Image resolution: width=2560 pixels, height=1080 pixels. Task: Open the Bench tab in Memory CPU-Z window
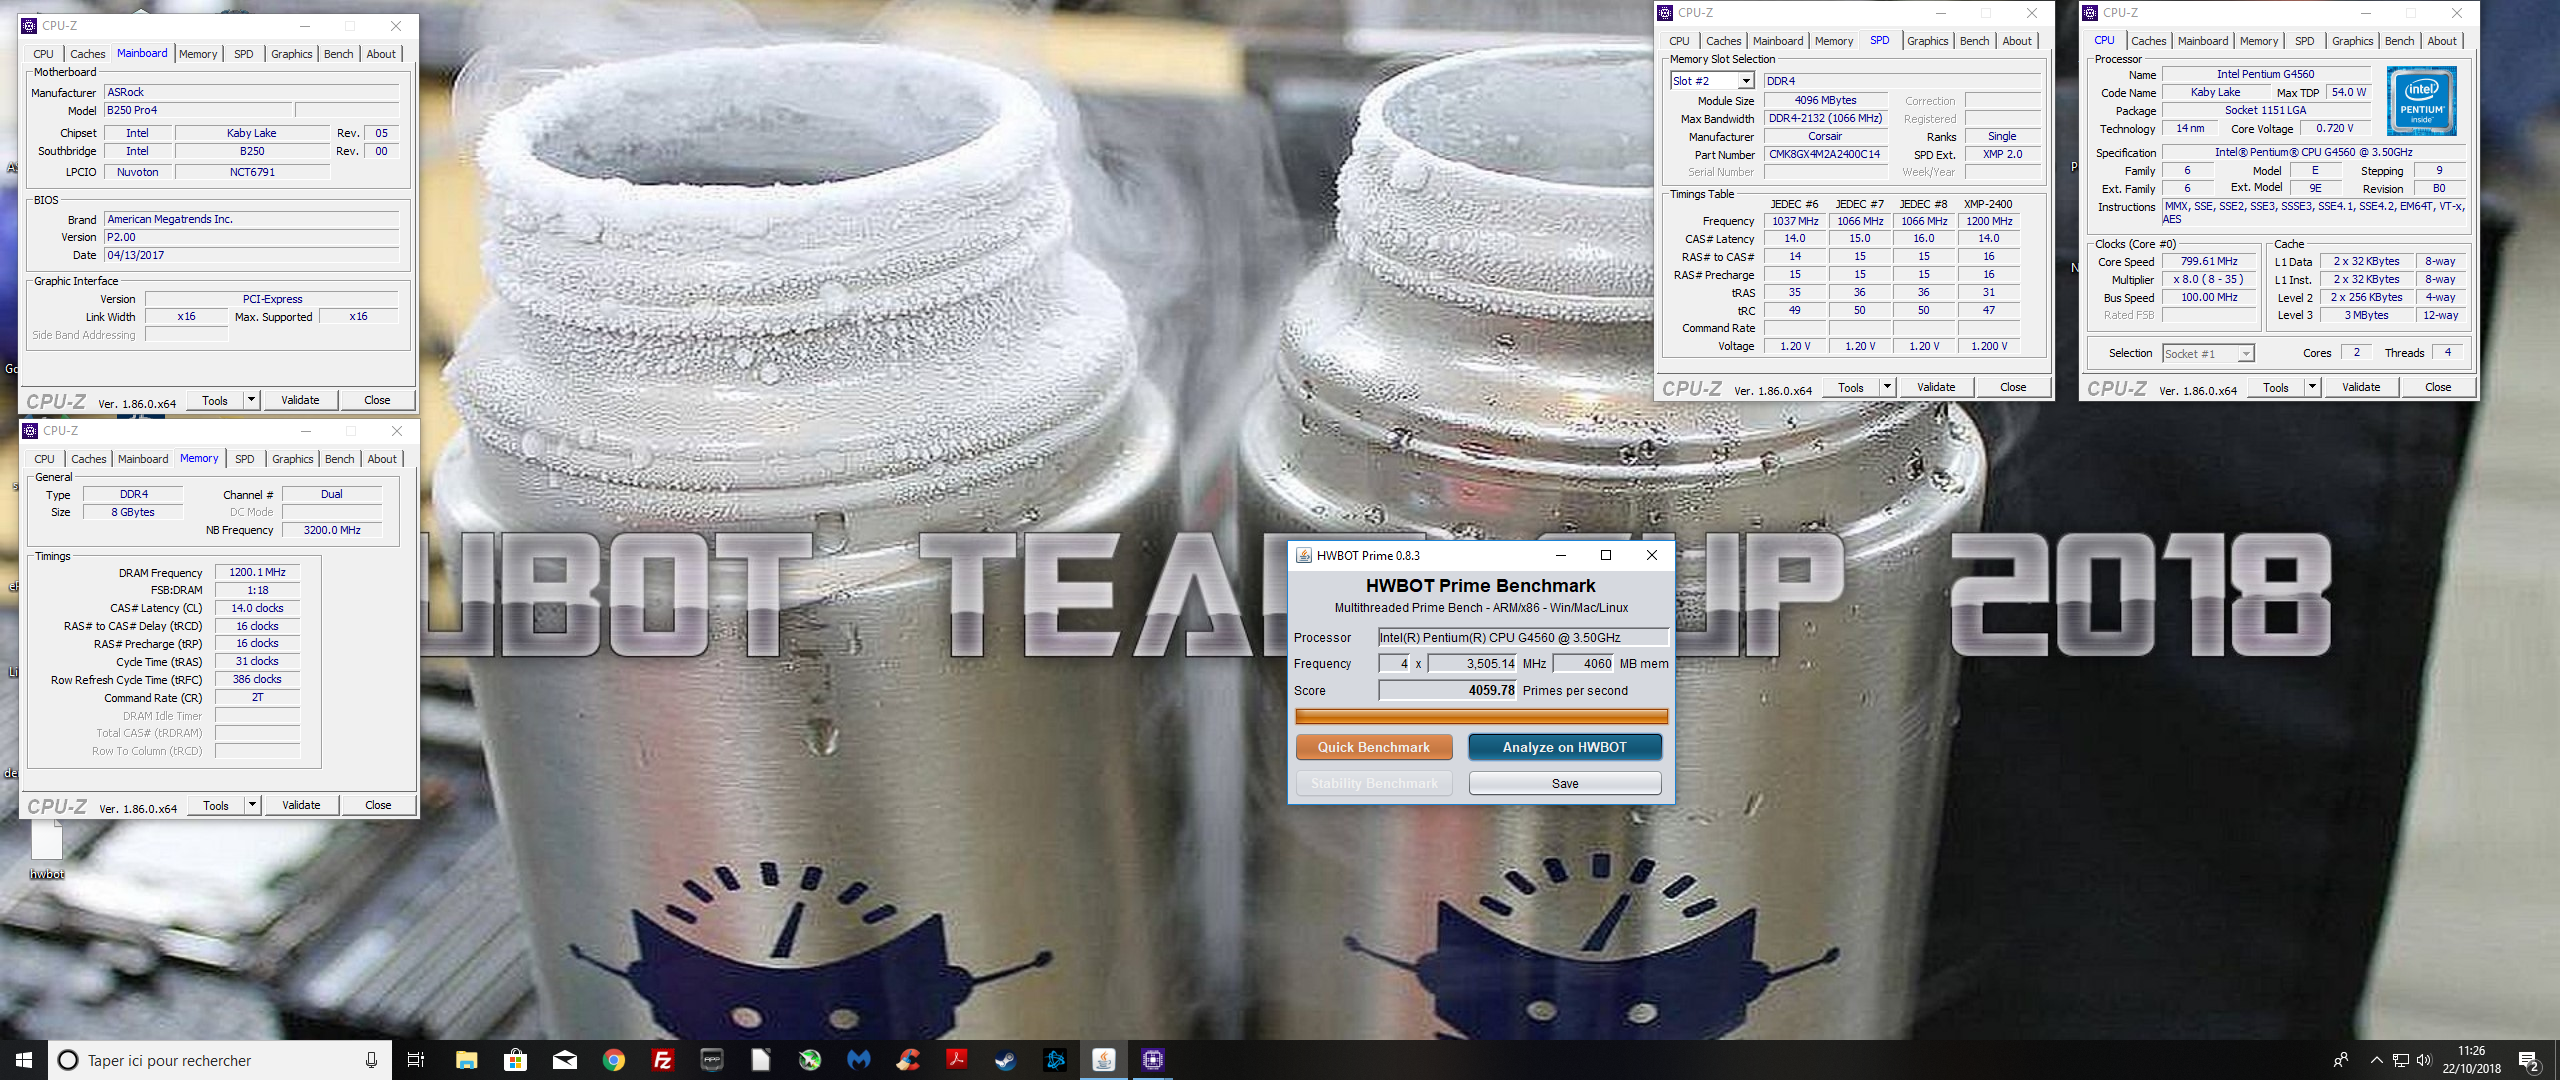340,459
